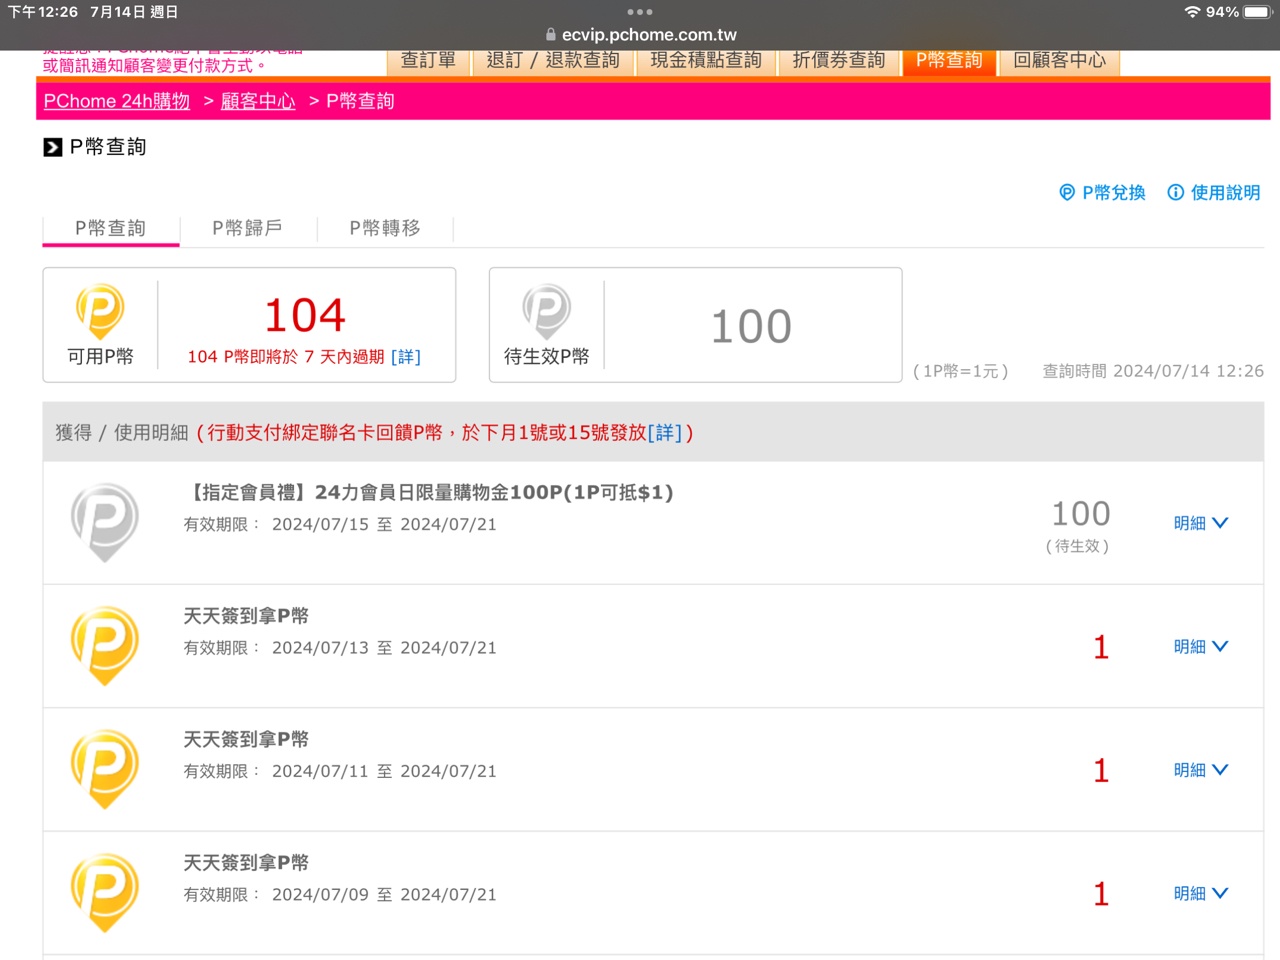This screenshot has width=1280, height=960.
Task: Click gray P icon beside 指定會員禮 entry
Action: (105, 522)
